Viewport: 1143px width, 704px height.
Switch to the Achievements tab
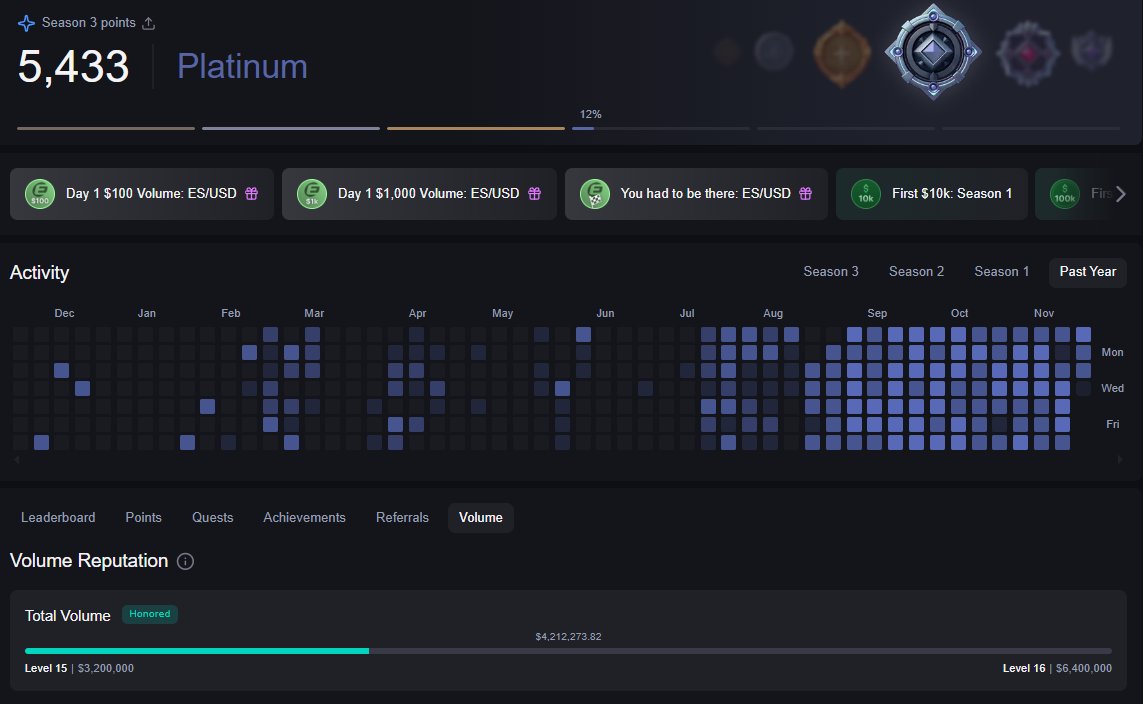click(x=304, y=517)
